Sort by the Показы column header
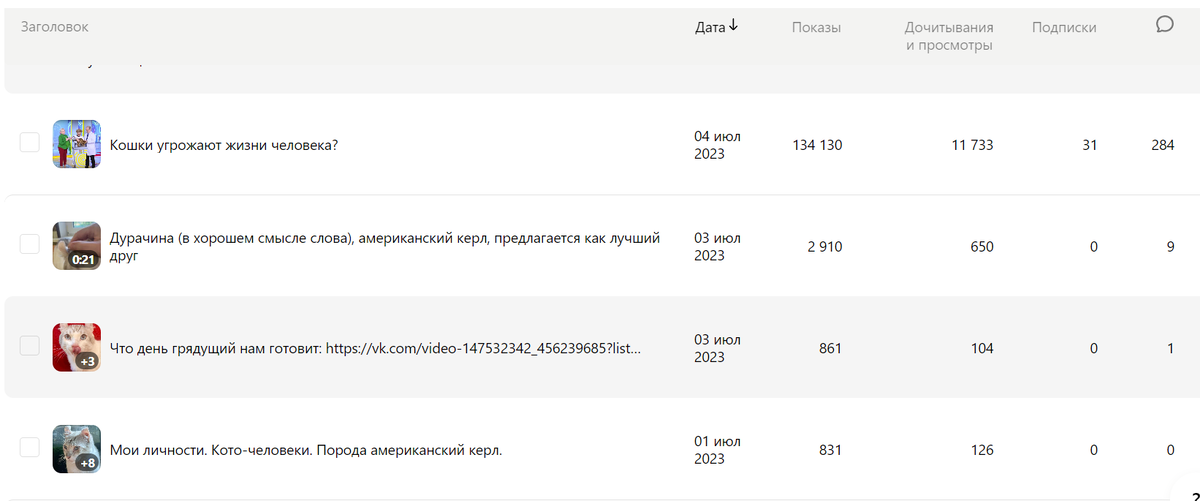This screenshot has height=501, width=1200. click(816, 27)
